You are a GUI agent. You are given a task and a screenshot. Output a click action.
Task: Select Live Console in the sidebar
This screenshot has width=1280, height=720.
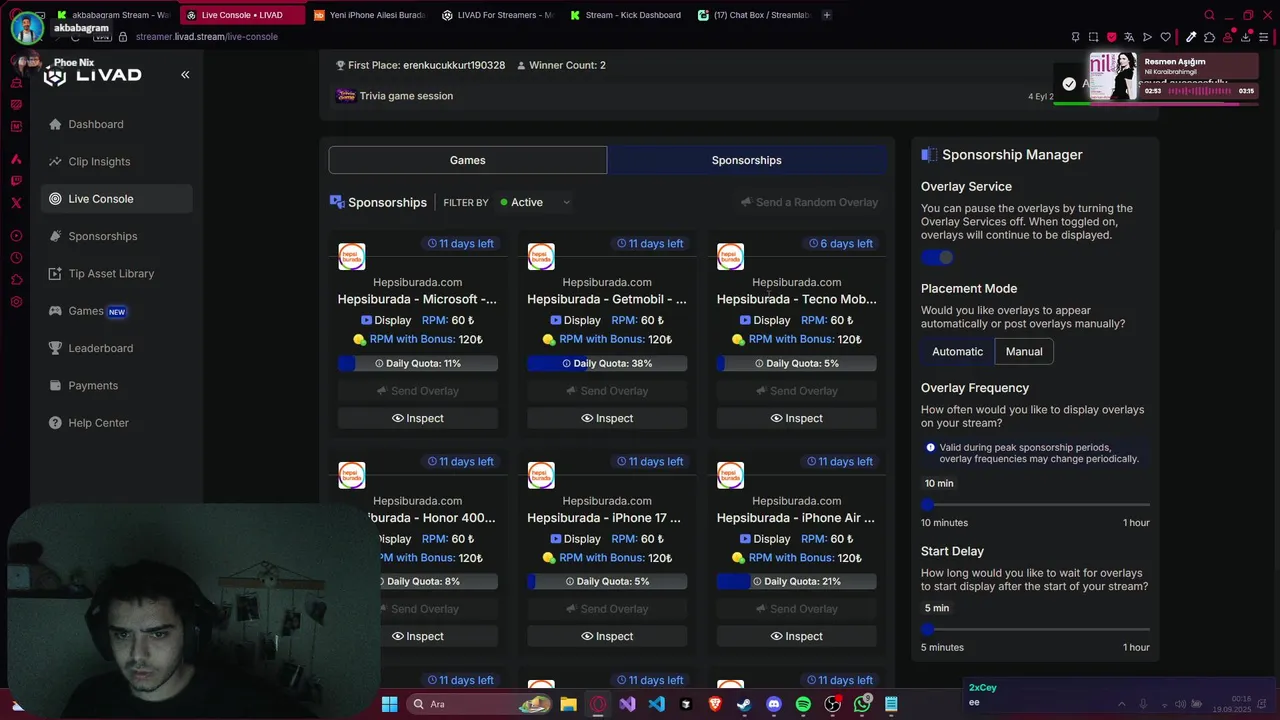coord(117,199)
